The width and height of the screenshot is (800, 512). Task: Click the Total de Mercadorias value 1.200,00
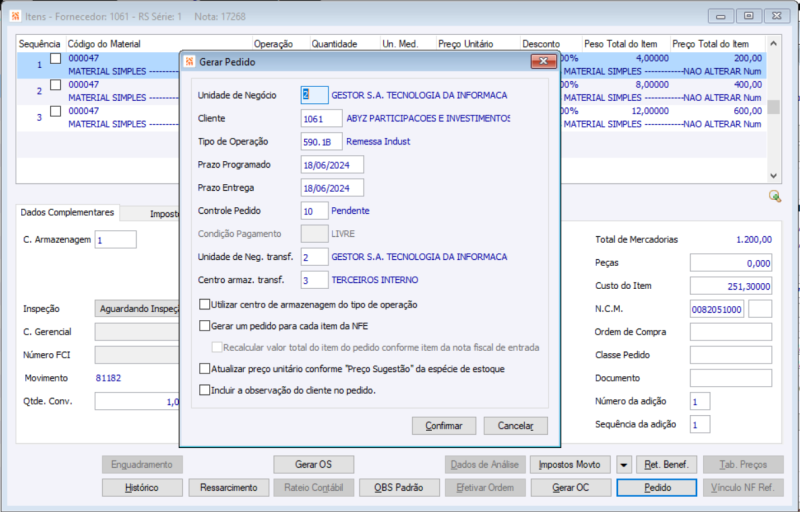[x=754, y=239]
